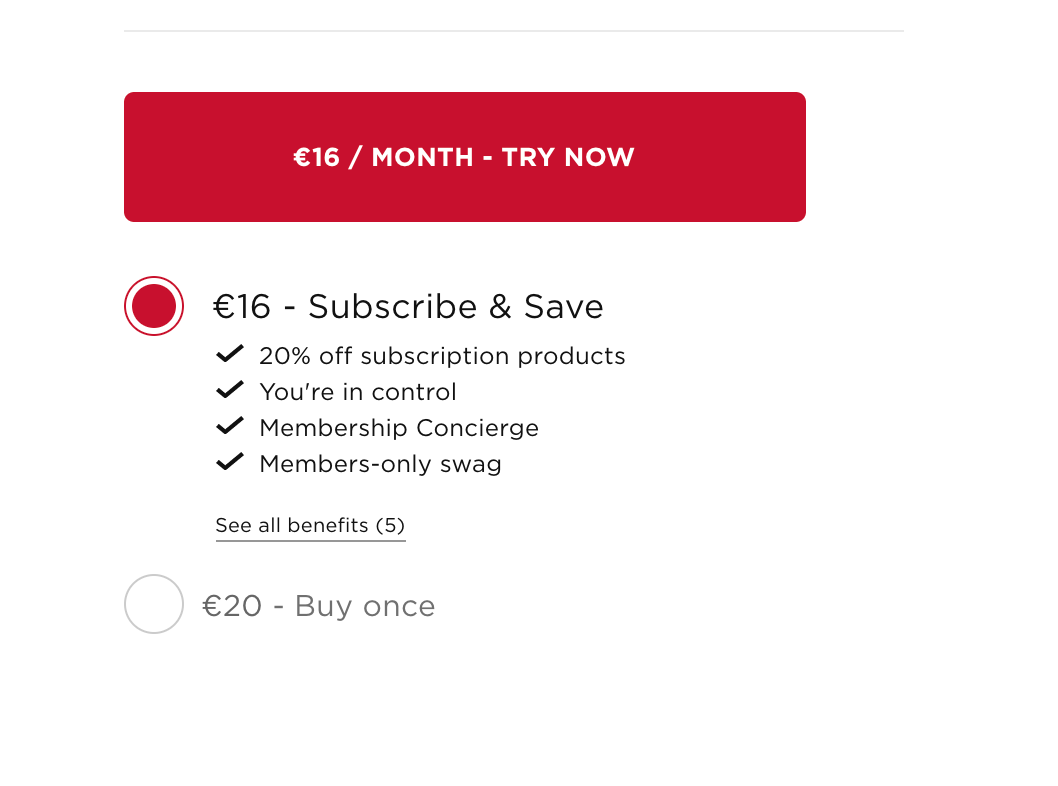Image resolution: width=1058 pixels, height=786 pixels.
Task: Click the '20% off subscription products' benefit text
Action: click(442, 356)
